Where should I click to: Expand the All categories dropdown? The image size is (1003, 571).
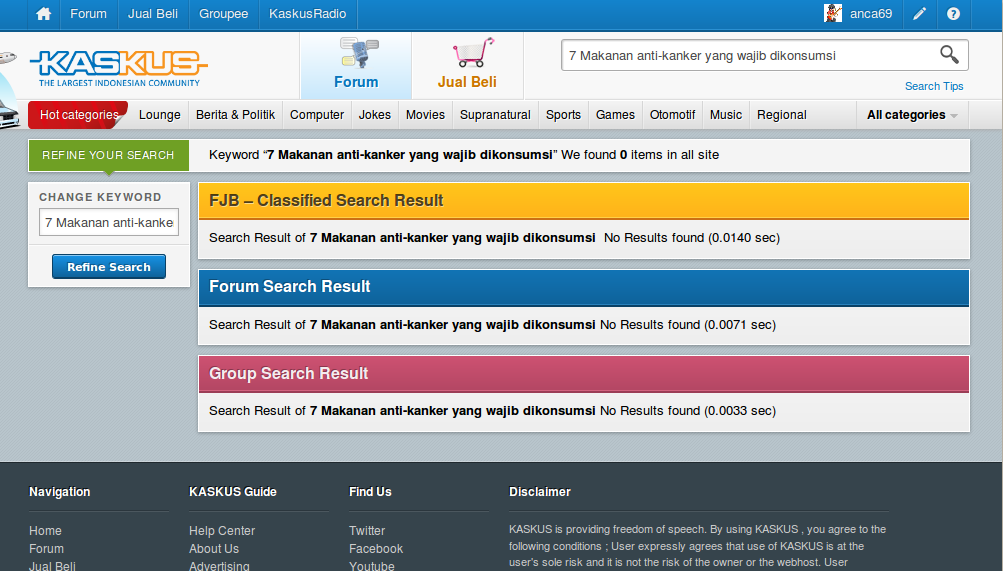pos(912,115)
